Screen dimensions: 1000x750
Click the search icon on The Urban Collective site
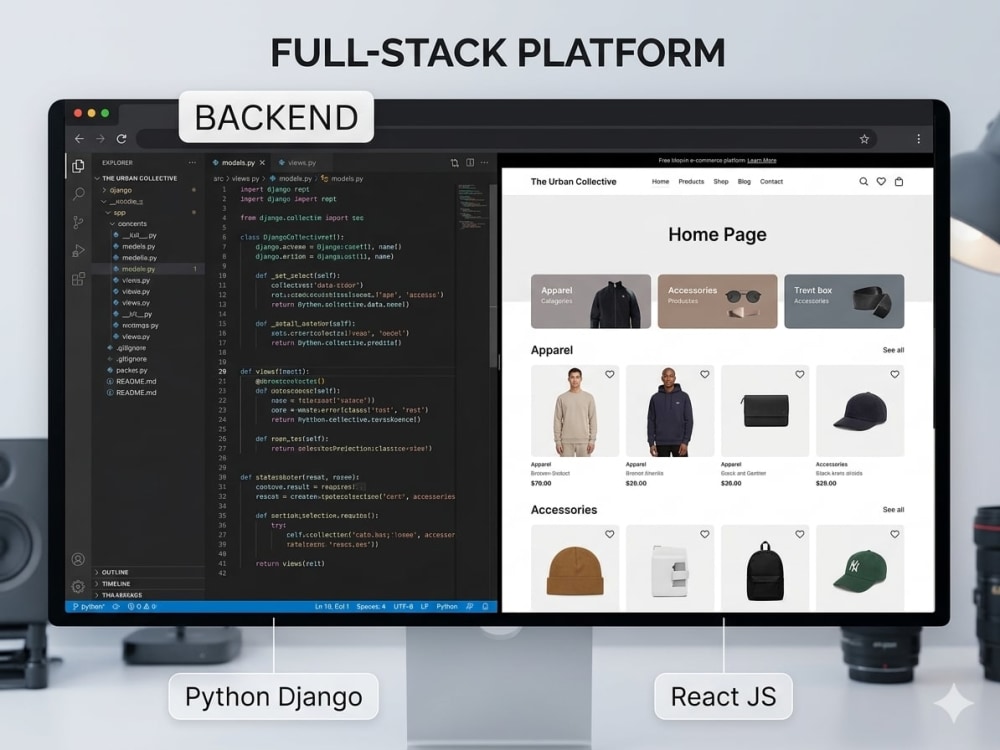[x=864, y=182]
